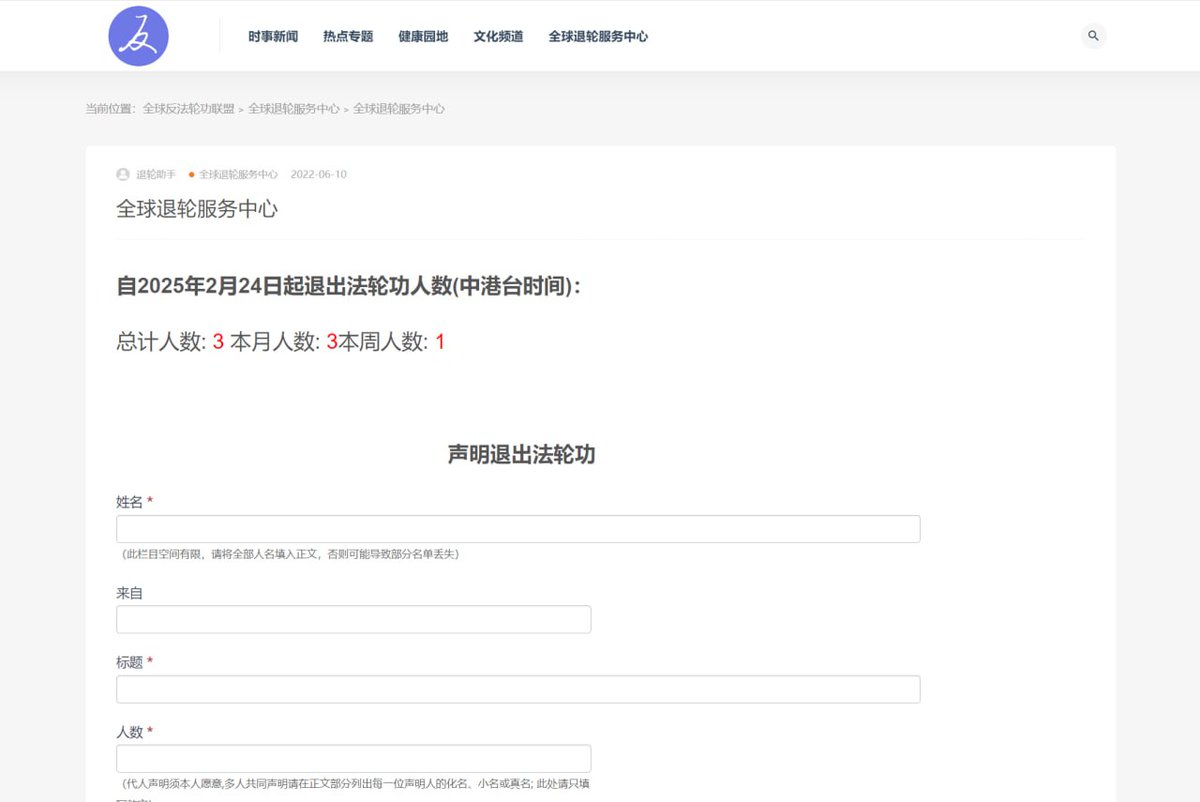
Task: Click inside the 标题 input field
Action: 518,689
